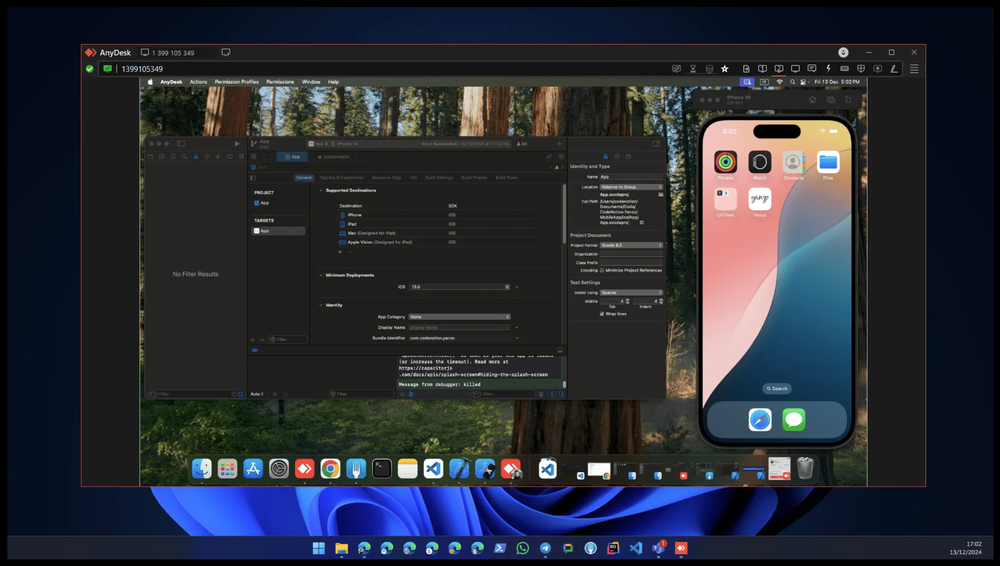This screenshot has width=1000, height=566.
Task: Open the AnyDesk hamburger main menu
Action: coord(914,69)
